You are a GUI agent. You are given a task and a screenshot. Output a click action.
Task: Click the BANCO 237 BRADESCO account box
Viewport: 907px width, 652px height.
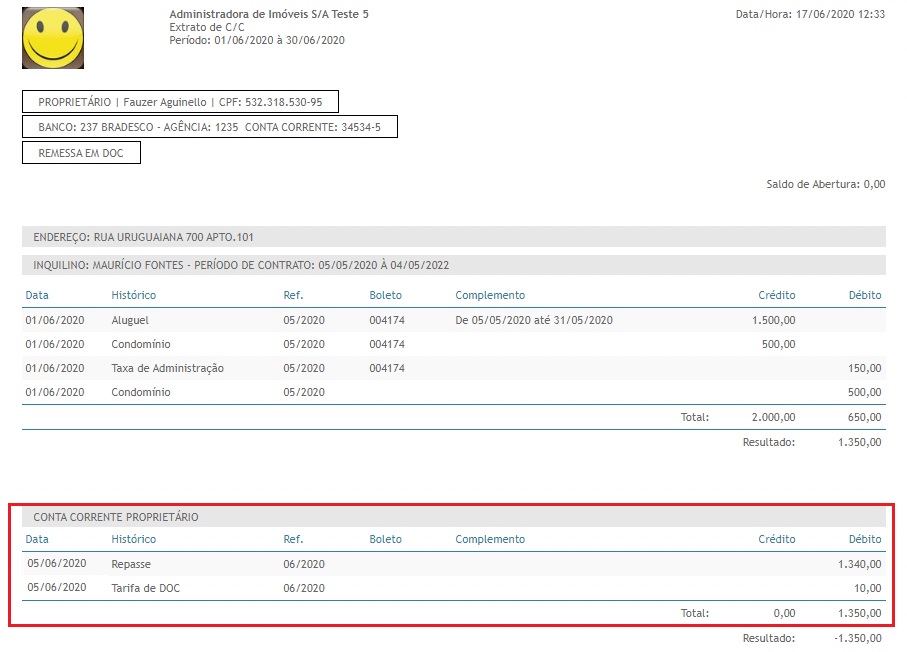click(x=209, y=127)
